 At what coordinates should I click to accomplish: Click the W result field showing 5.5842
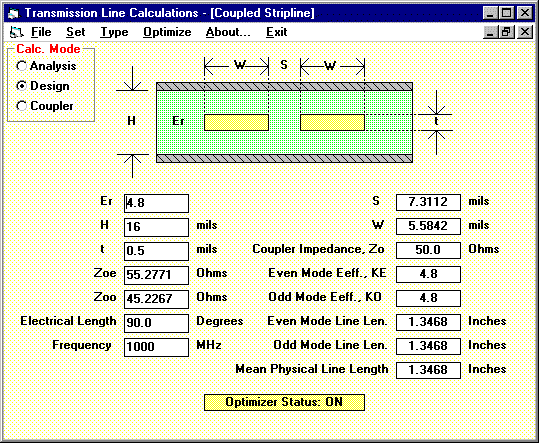tap(428, 226)
